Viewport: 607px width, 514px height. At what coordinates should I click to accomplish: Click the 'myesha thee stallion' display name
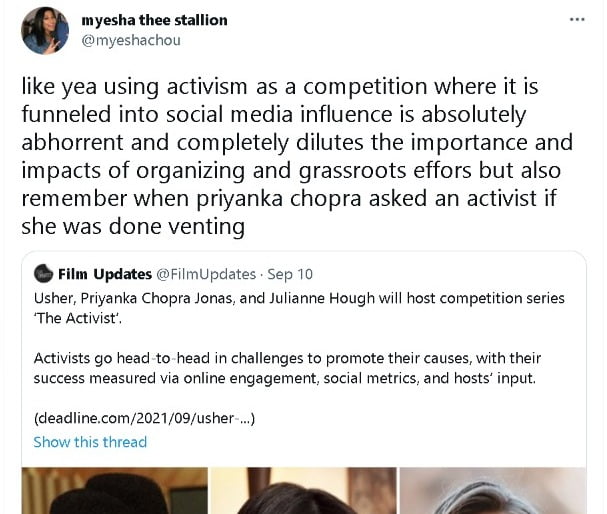tap(154, 20)
